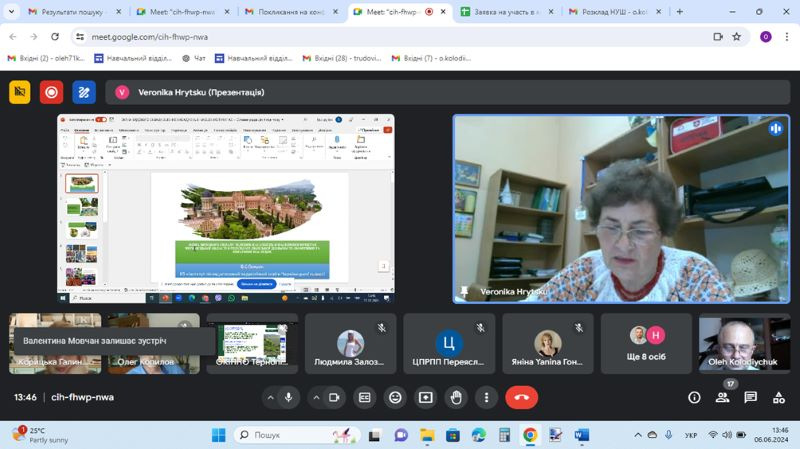The height and width of the screenshot is (449, 800).
Task: Open the Chrome profile avatar
Action: pos(765,37)
